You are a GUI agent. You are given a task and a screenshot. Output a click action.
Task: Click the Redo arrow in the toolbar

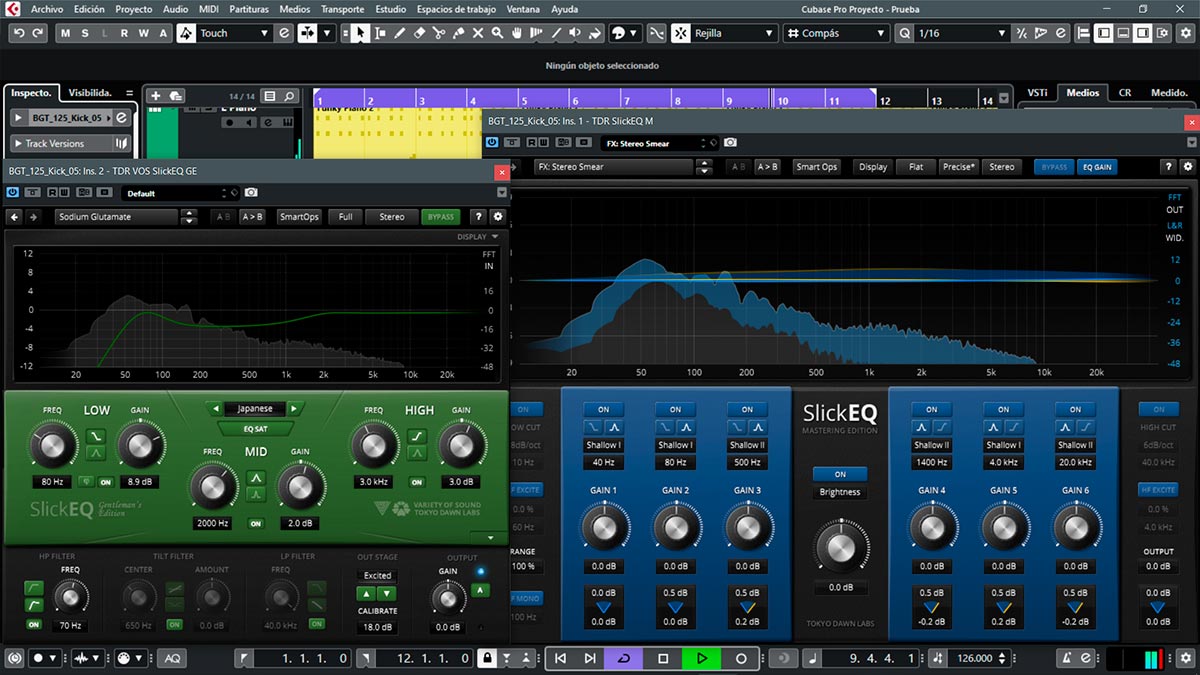pos(37,33)
